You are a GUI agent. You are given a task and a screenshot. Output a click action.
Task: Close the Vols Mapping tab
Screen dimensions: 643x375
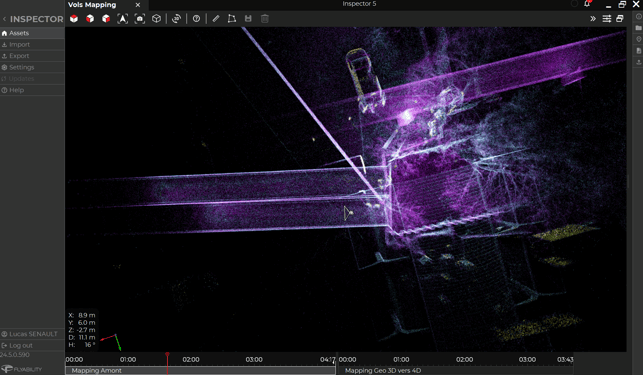138,5
